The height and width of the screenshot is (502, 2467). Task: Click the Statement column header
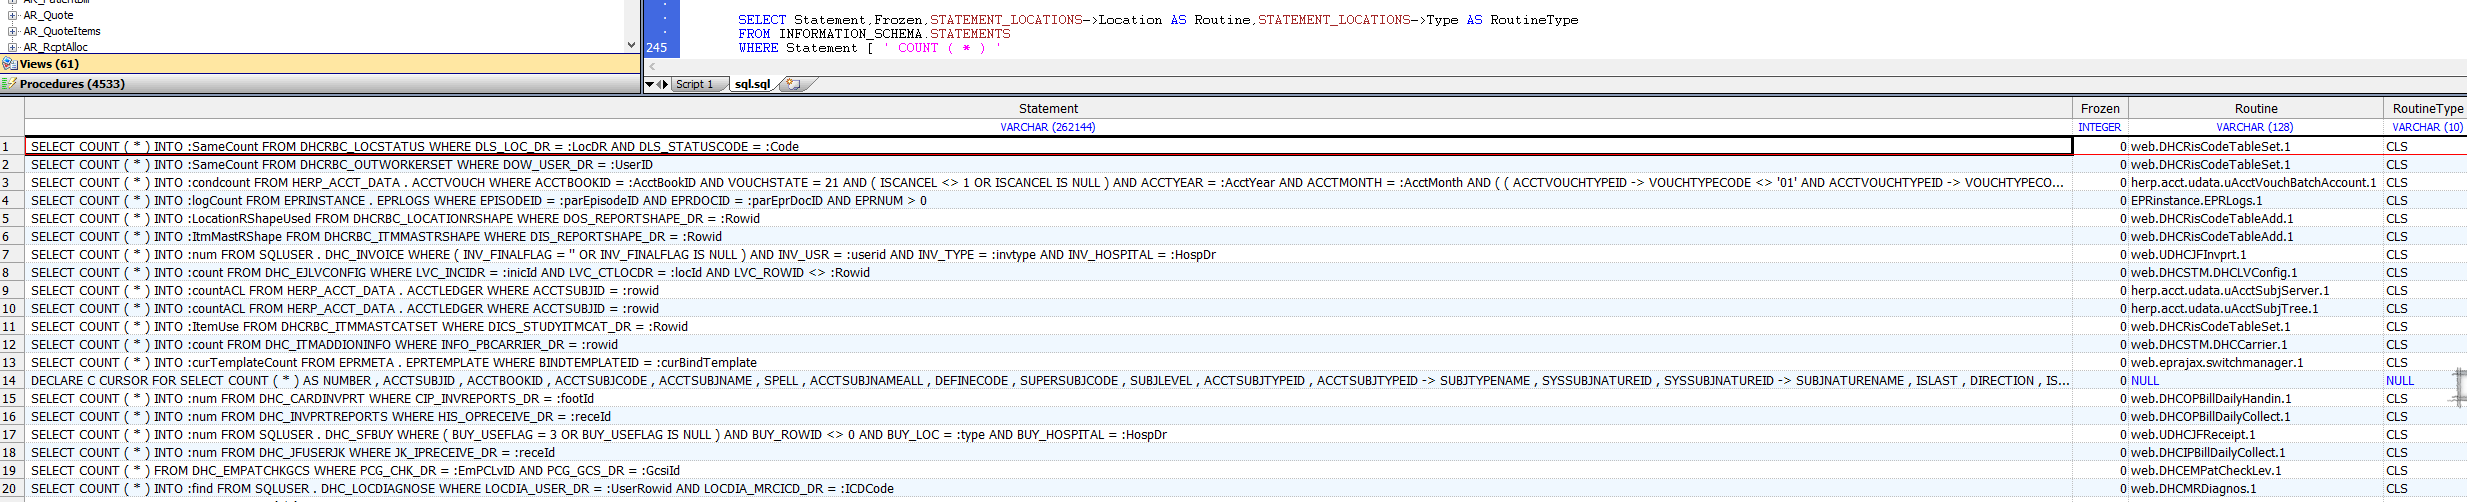1048,108
